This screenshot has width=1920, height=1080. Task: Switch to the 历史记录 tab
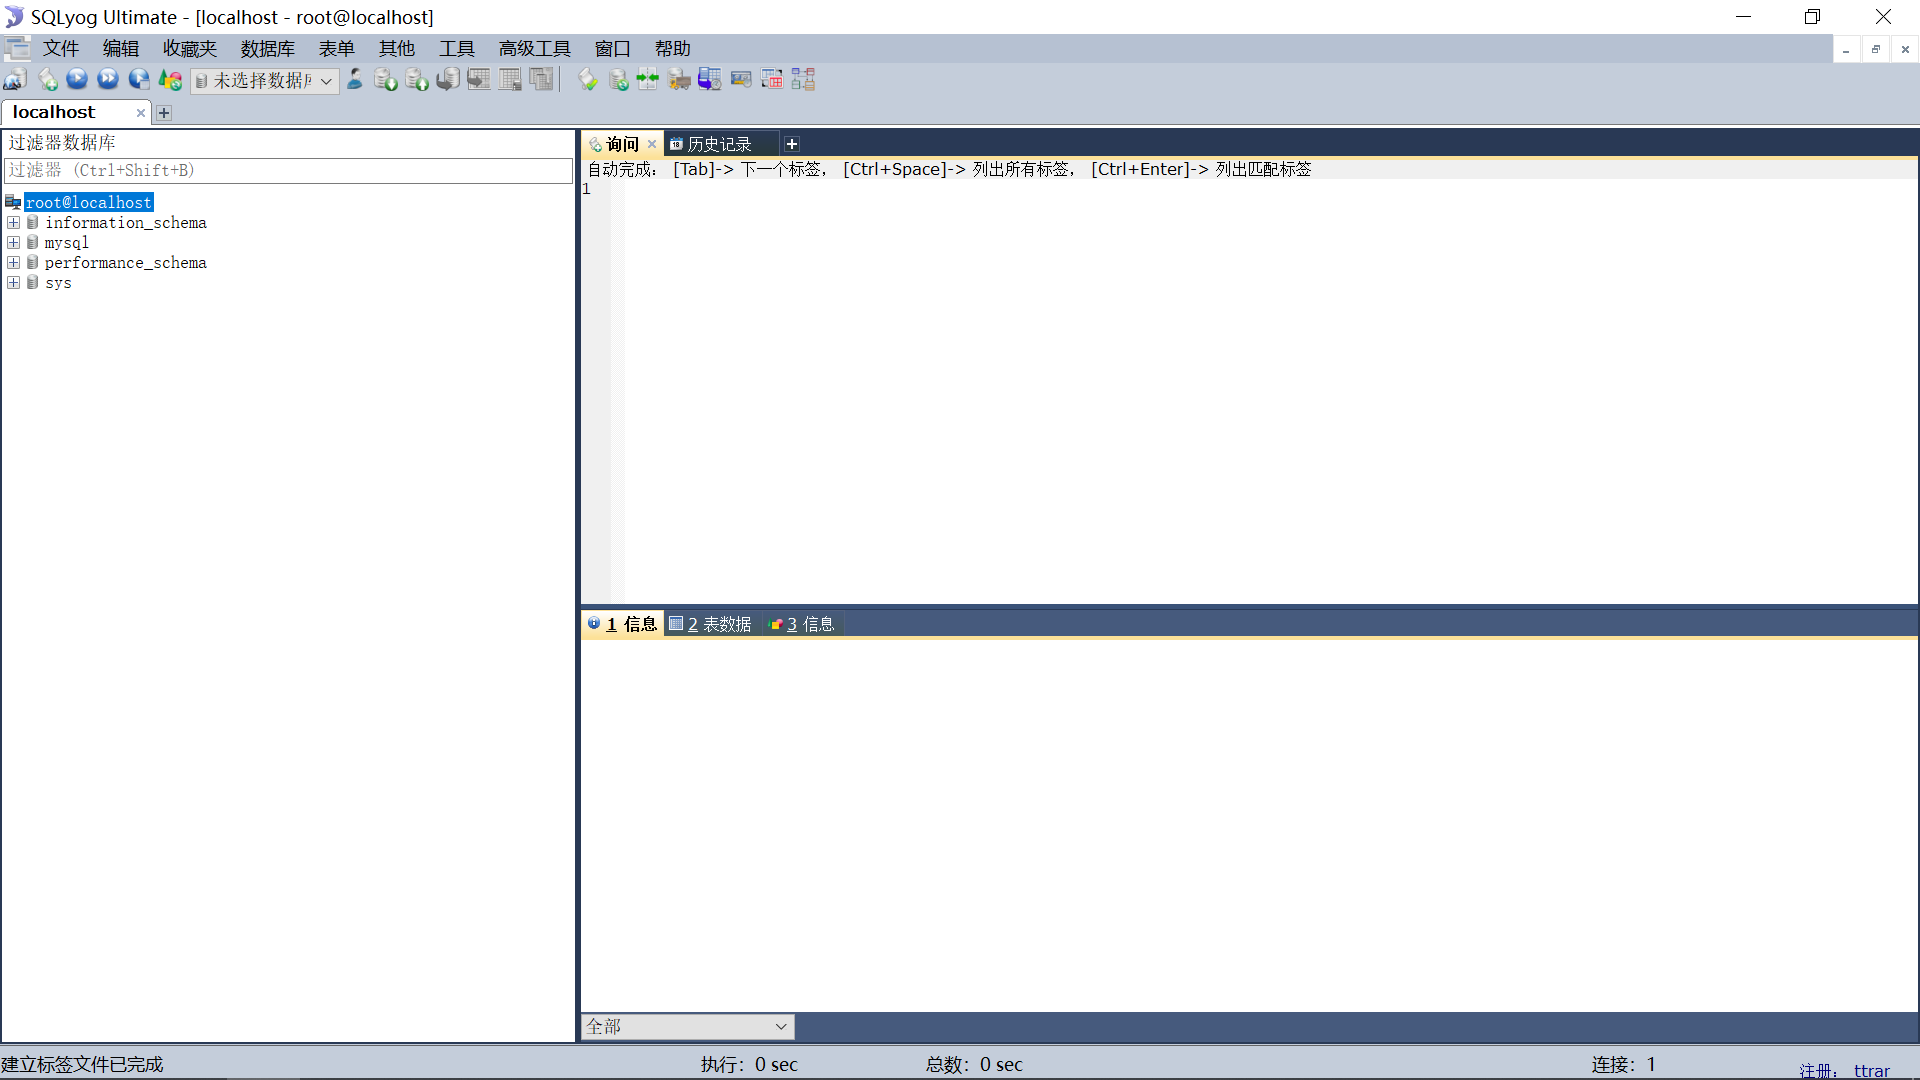click(x=718, y=144)
